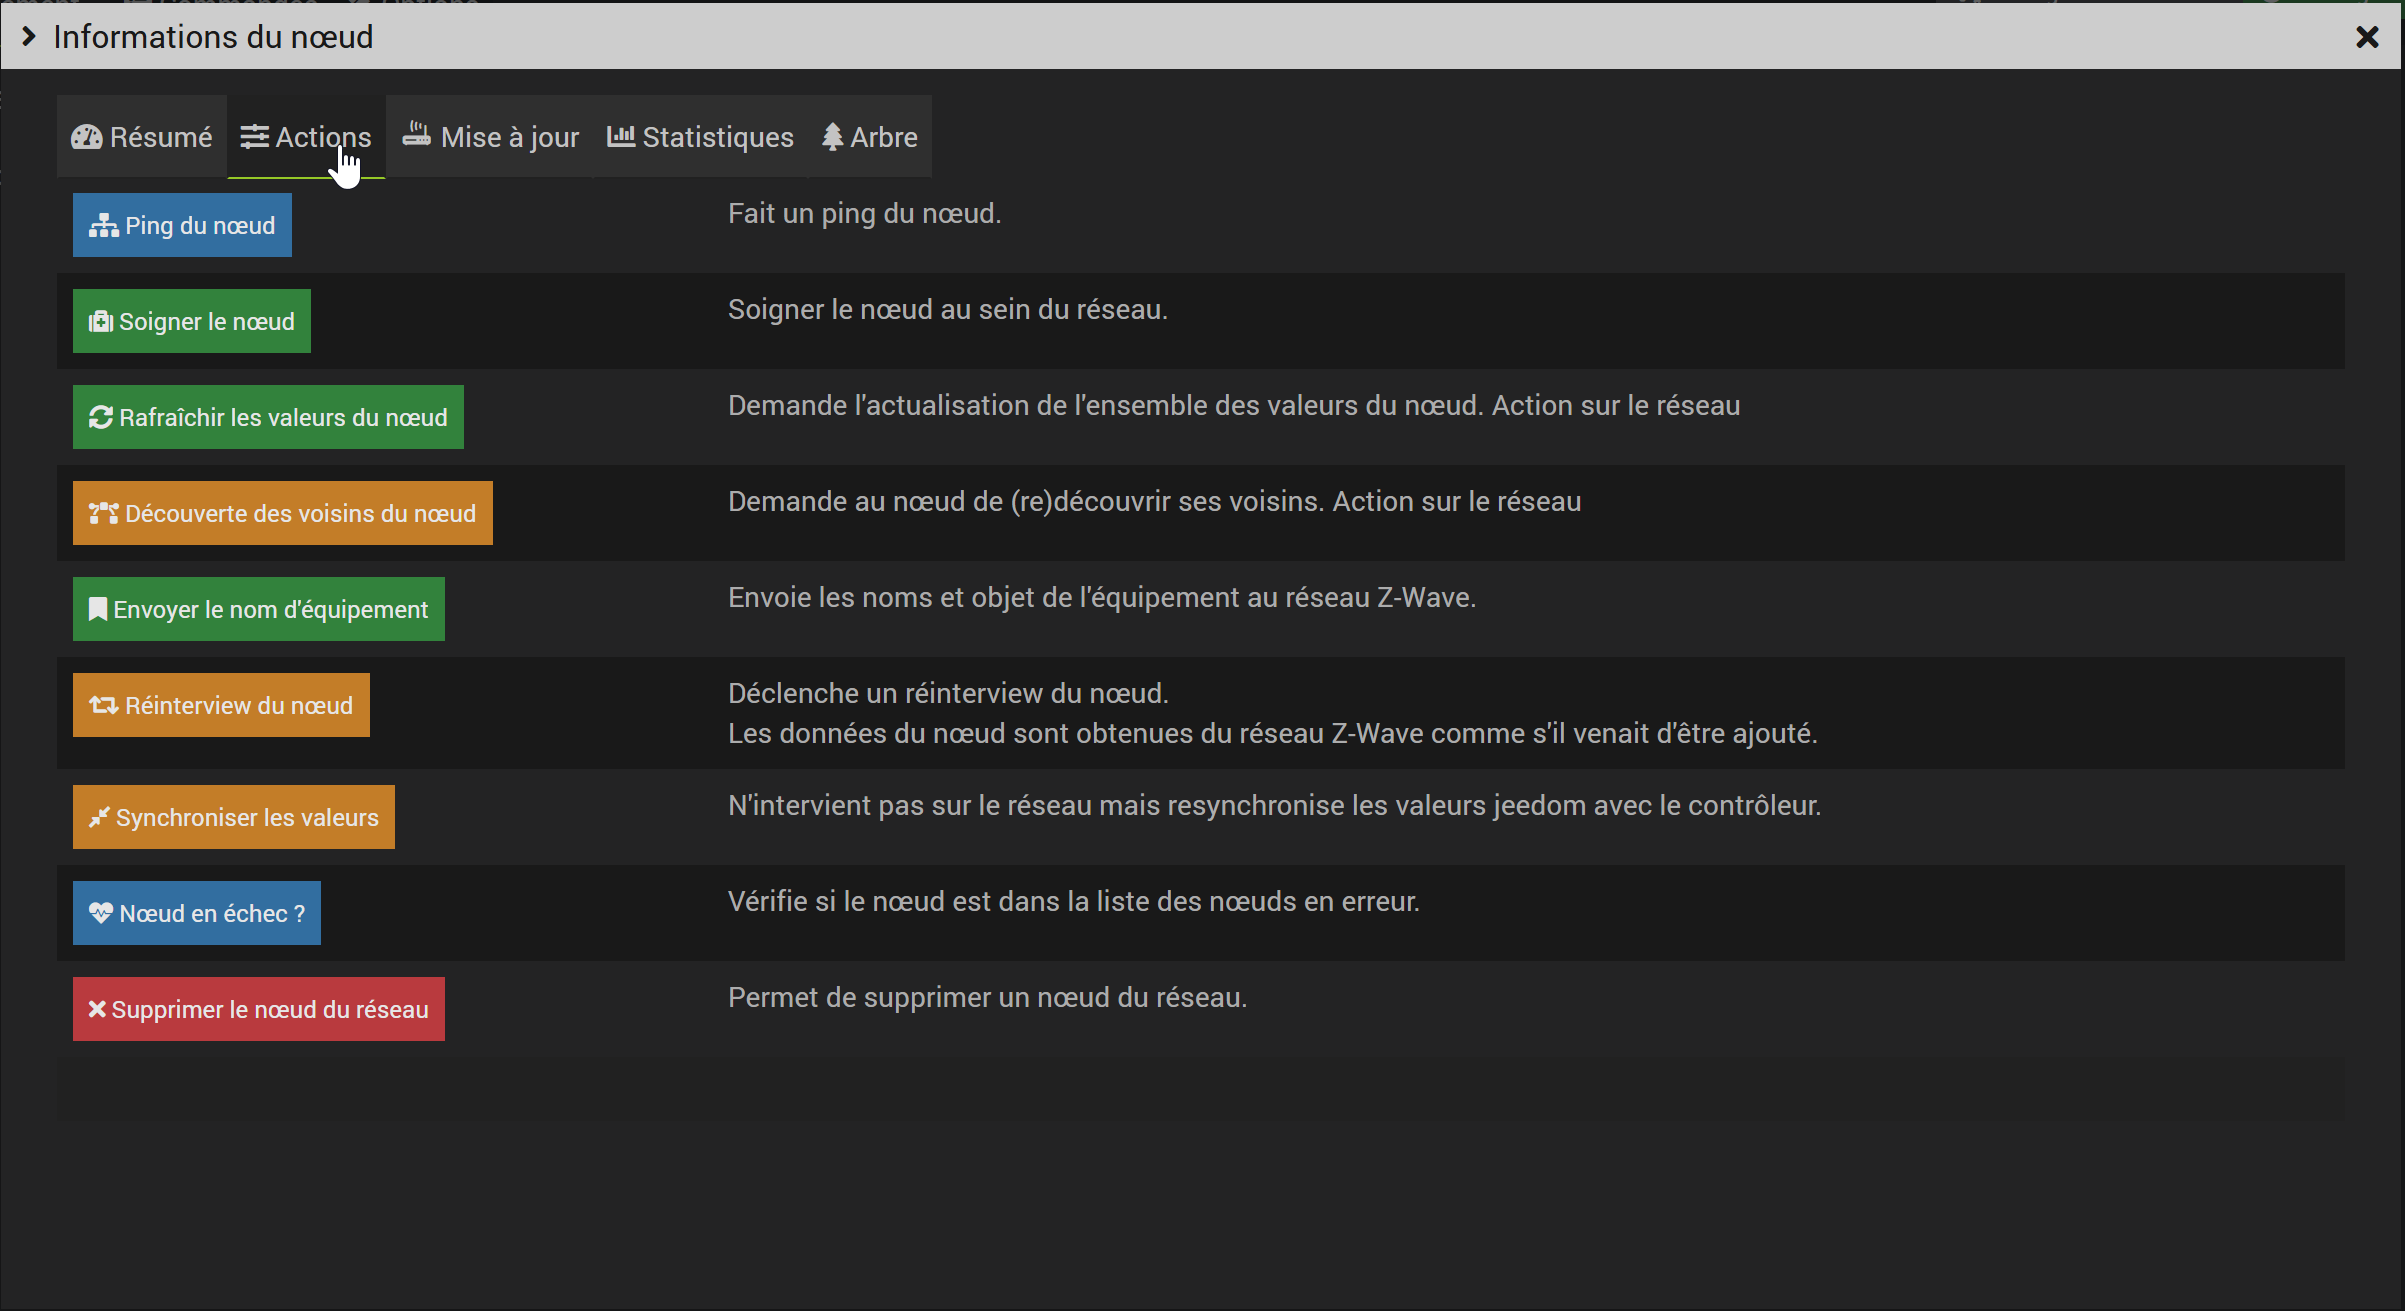Click the heartbeat icon on Nœud en échec
This screenshot has height=1311, width=2405.
point(101,913)
